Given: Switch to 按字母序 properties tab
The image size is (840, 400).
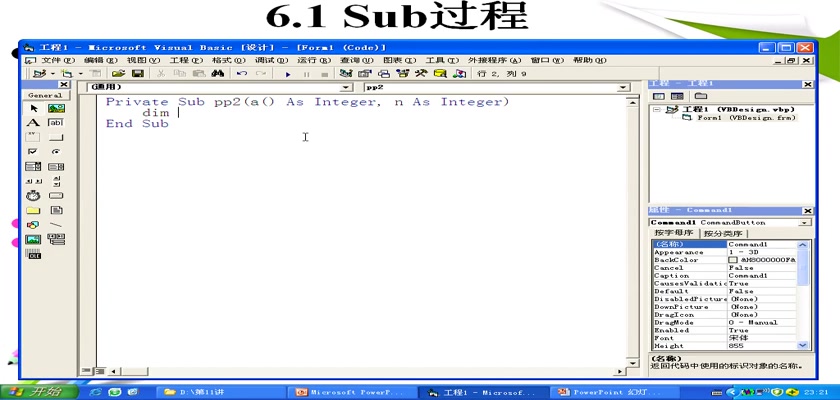Looking at the screenshot, I should coord(673,233).
